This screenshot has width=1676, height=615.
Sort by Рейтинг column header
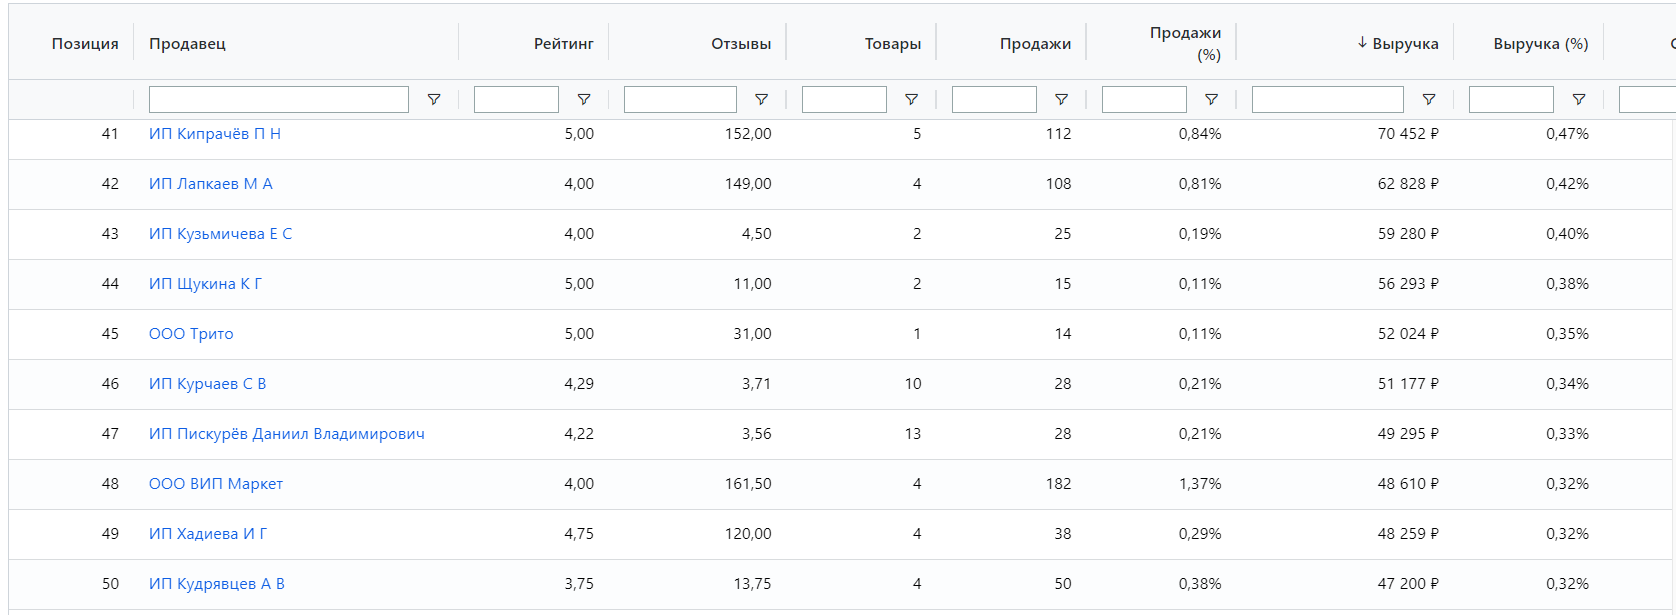(563, 44)
